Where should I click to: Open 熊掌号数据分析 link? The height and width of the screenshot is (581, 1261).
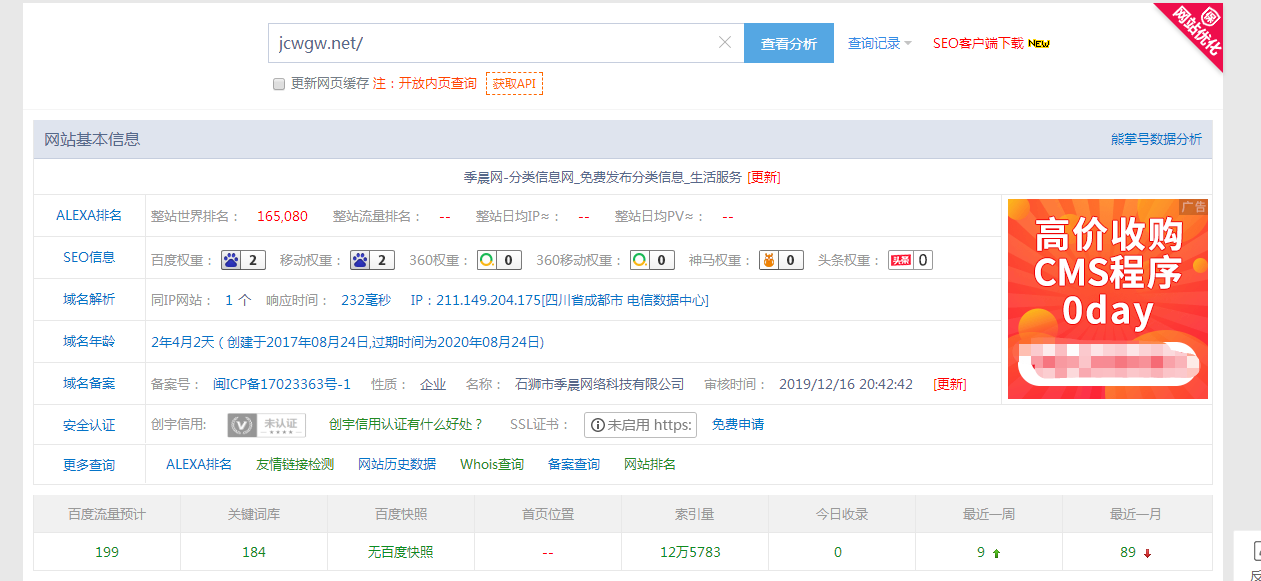click(1156, 140)
